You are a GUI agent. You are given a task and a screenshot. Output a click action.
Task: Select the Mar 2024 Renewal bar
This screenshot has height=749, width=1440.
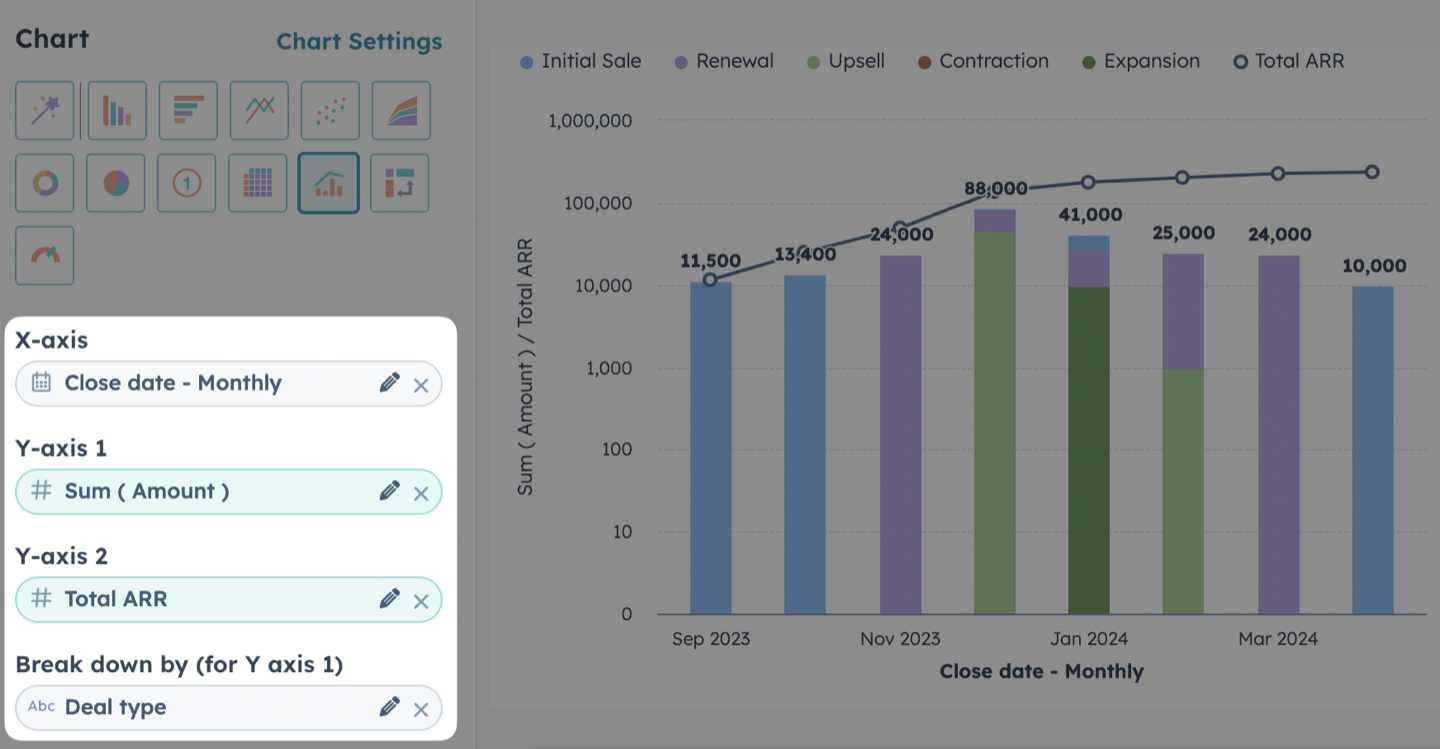[1279, 435]
